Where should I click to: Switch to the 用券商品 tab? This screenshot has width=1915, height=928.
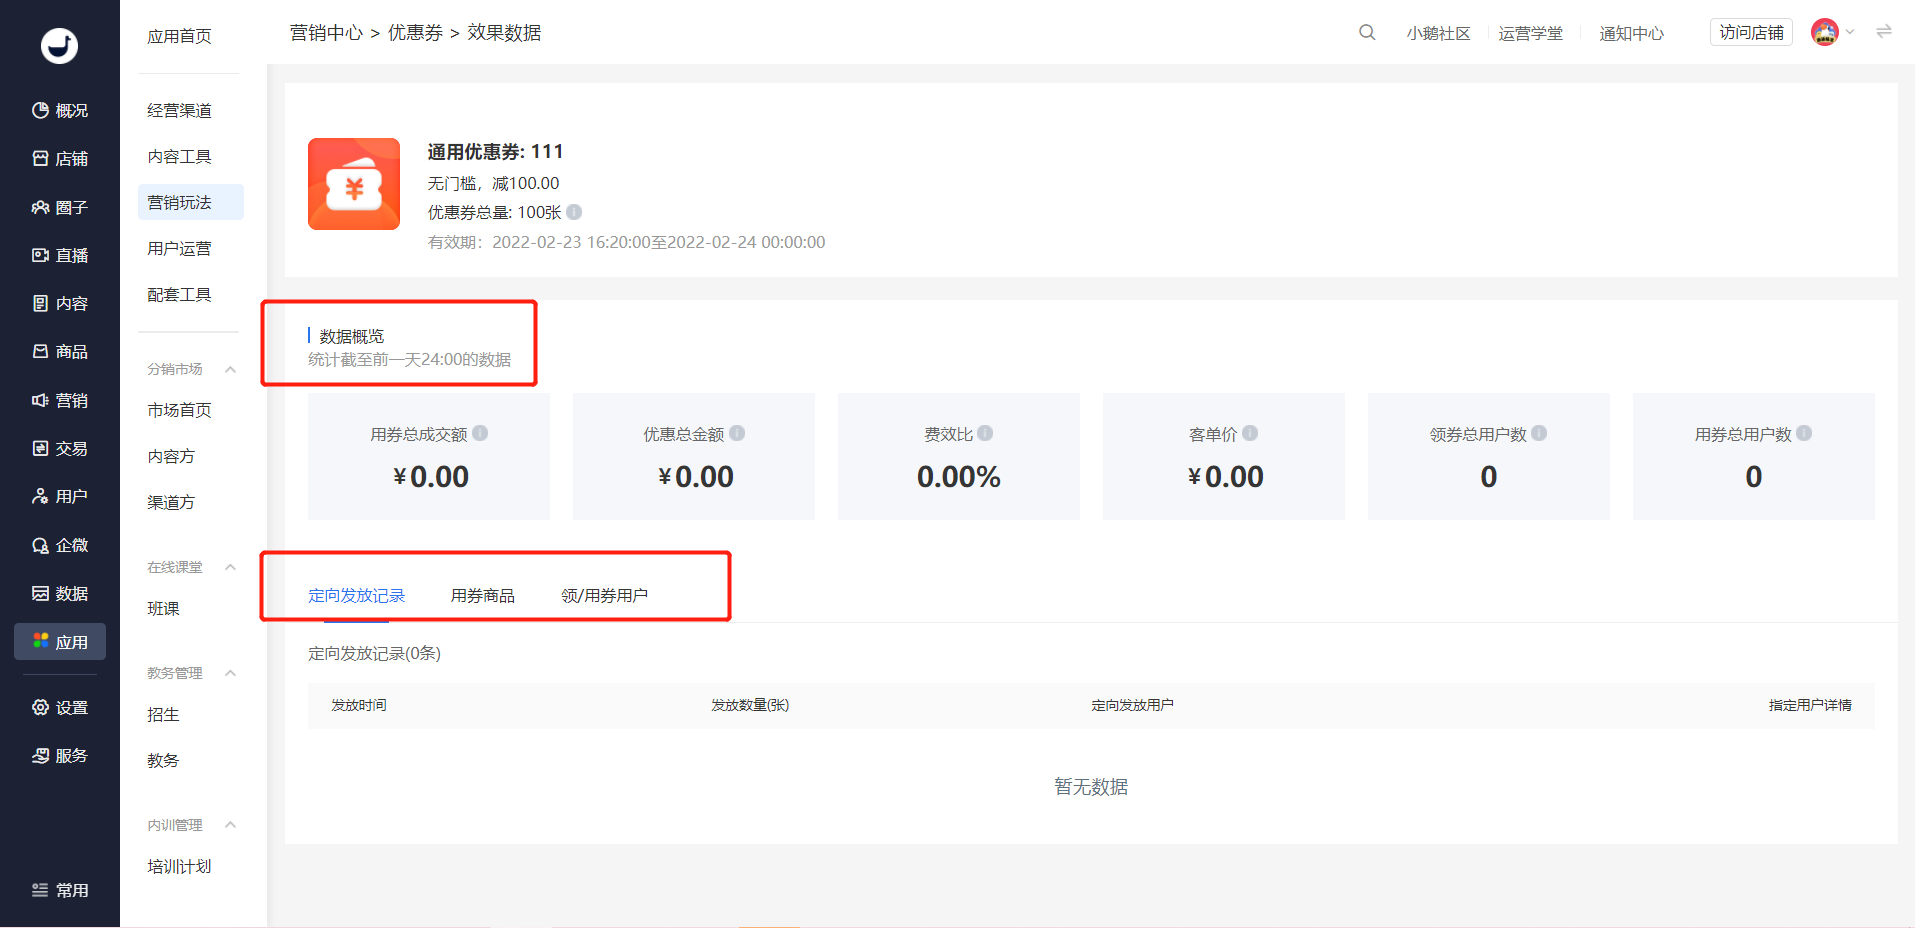click(482, 596)
